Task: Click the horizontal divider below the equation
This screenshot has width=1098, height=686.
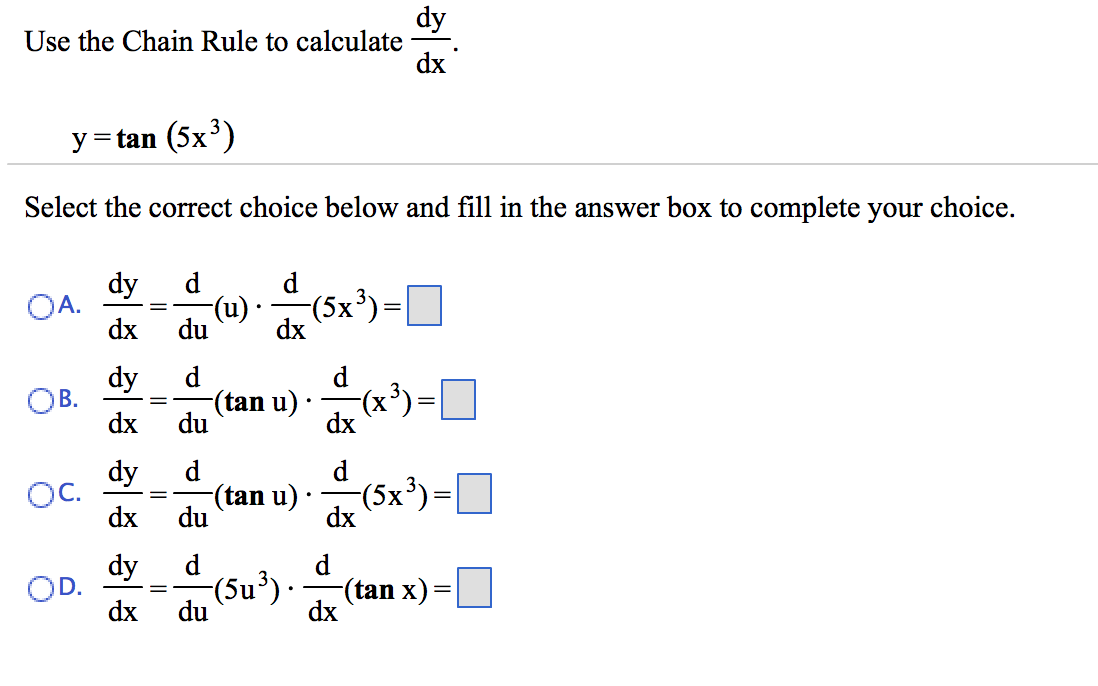Action: pyautogui.click(x=549, y=163)
